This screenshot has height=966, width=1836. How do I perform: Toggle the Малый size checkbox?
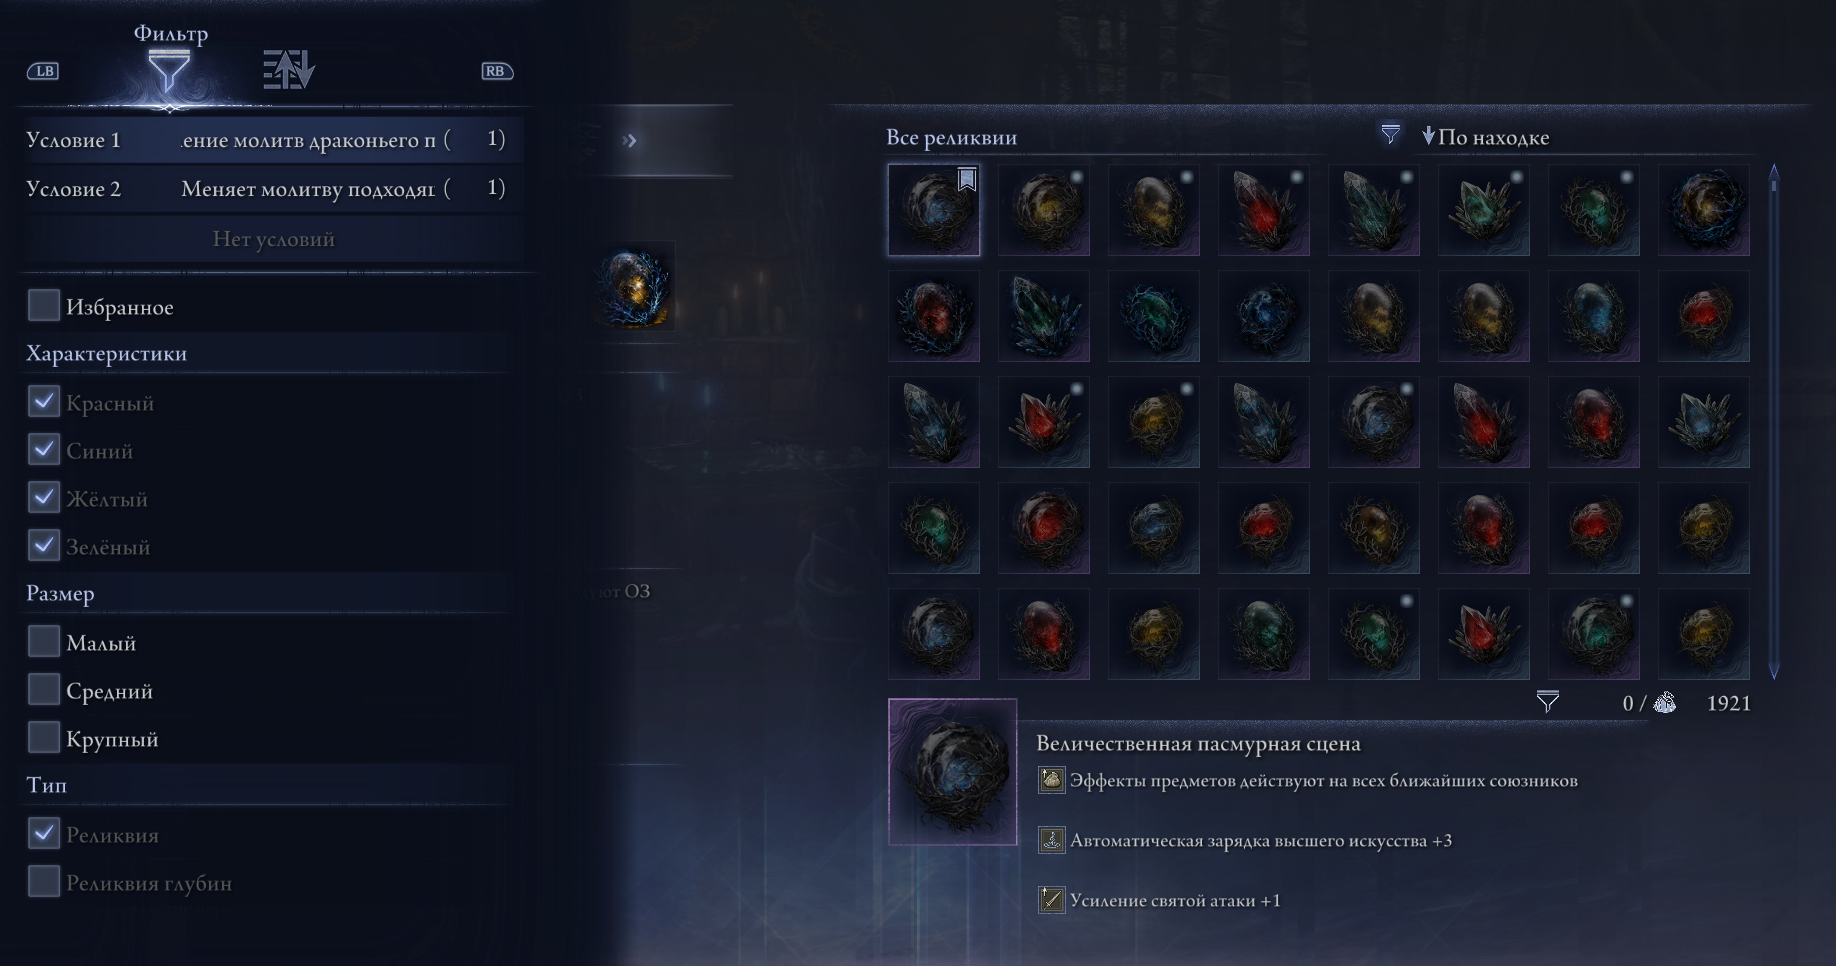44,641
